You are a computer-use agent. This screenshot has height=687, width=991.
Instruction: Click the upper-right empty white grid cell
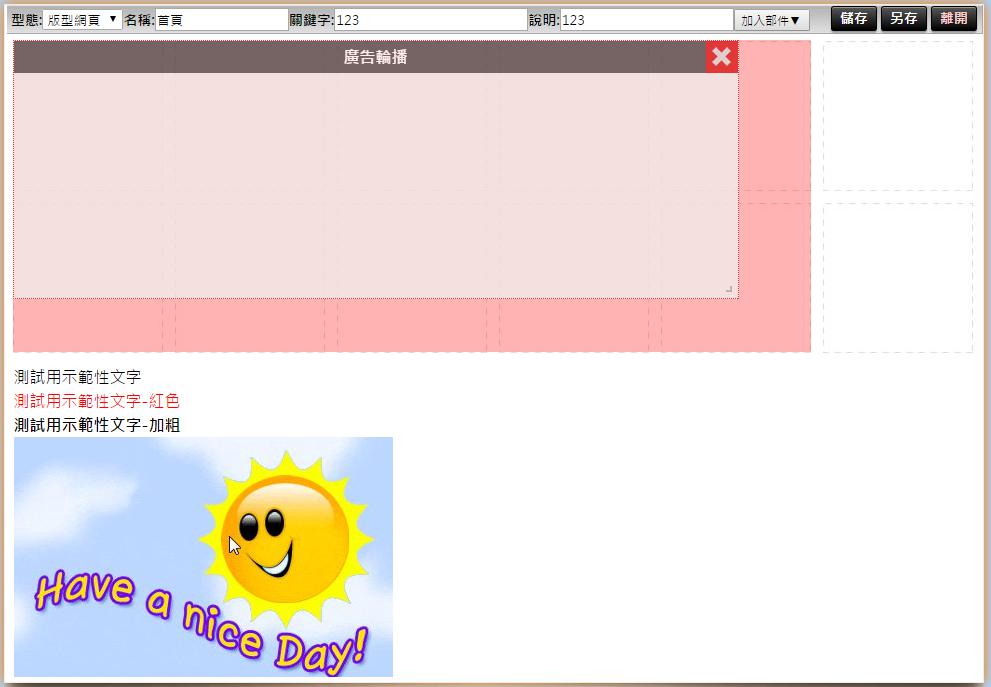[x=897, y=116]
